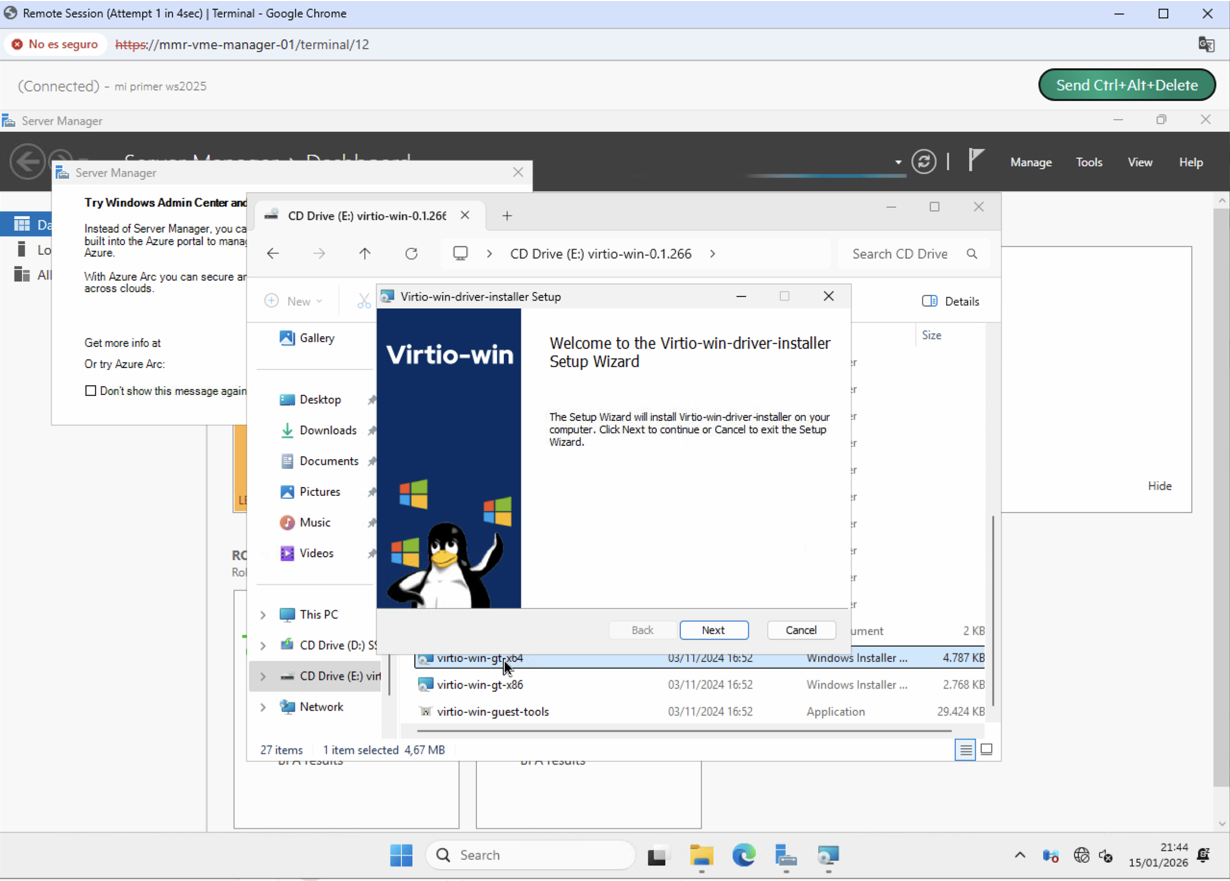Click the refresh icon in Server Manager header
Viewport: 1230px width, 881px height.
923,161
